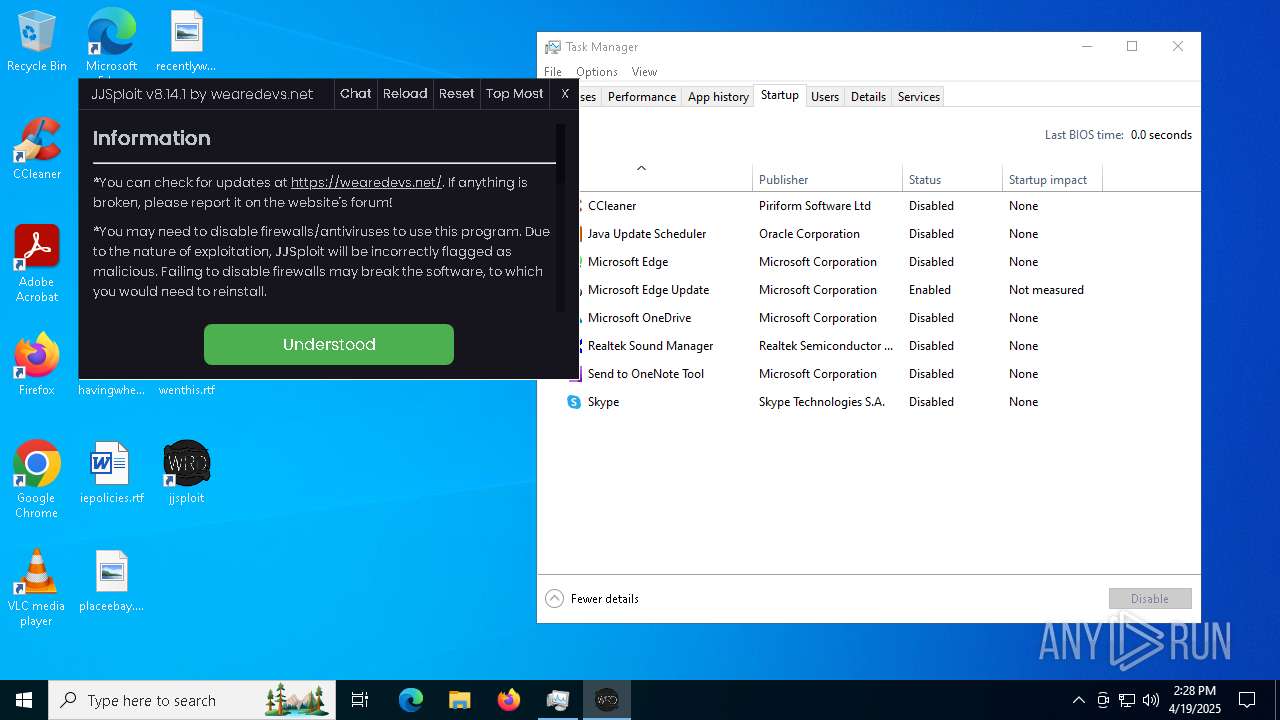Close JJSploit with the X button
Image resolution: width=1280 pixels, height=720 pixels.
(x=565, y=94)
